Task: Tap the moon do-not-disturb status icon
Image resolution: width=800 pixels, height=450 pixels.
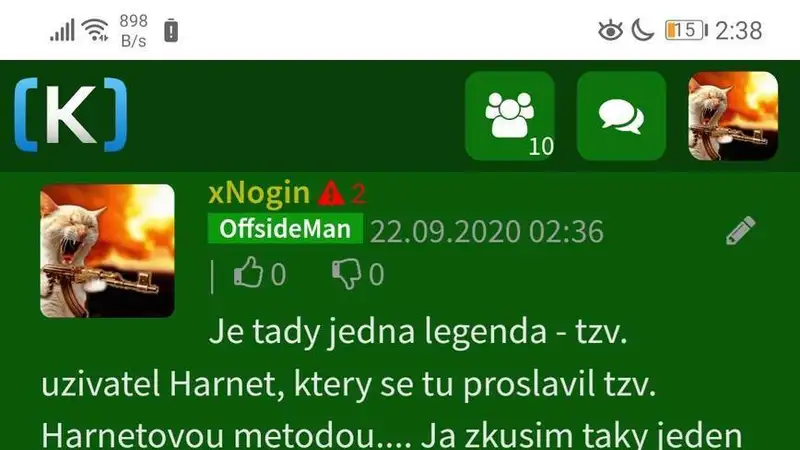Action: tap(642, 30)
